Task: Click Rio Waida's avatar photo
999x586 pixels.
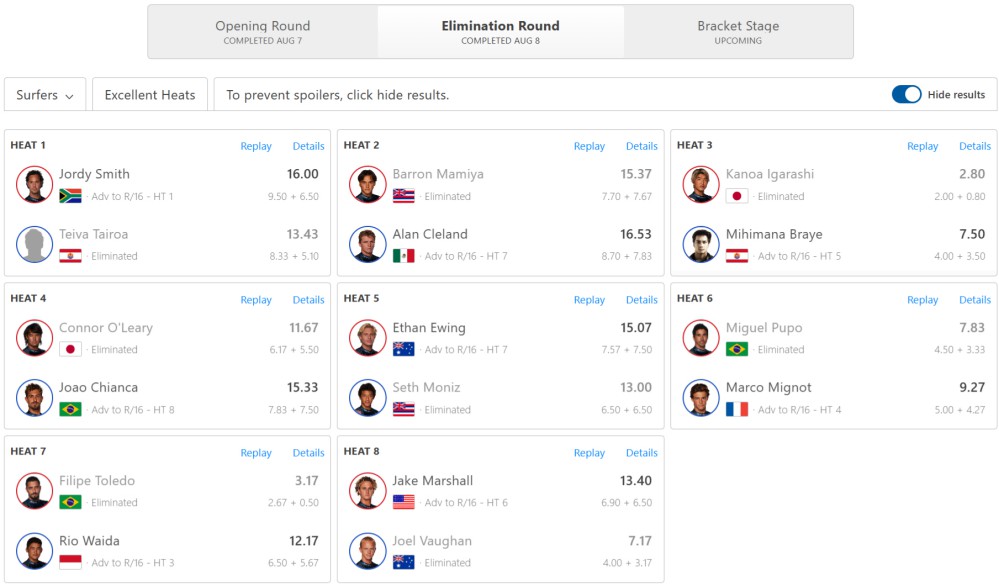Action: point(34,551)
